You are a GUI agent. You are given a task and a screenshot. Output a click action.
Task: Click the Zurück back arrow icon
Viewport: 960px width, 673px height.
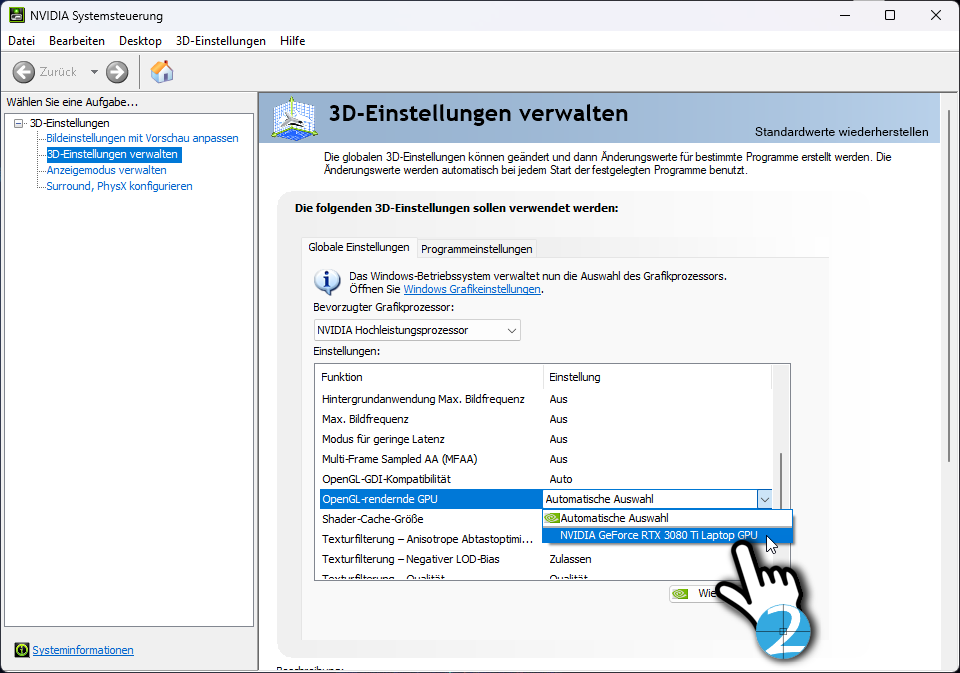(x=23, y=72)
